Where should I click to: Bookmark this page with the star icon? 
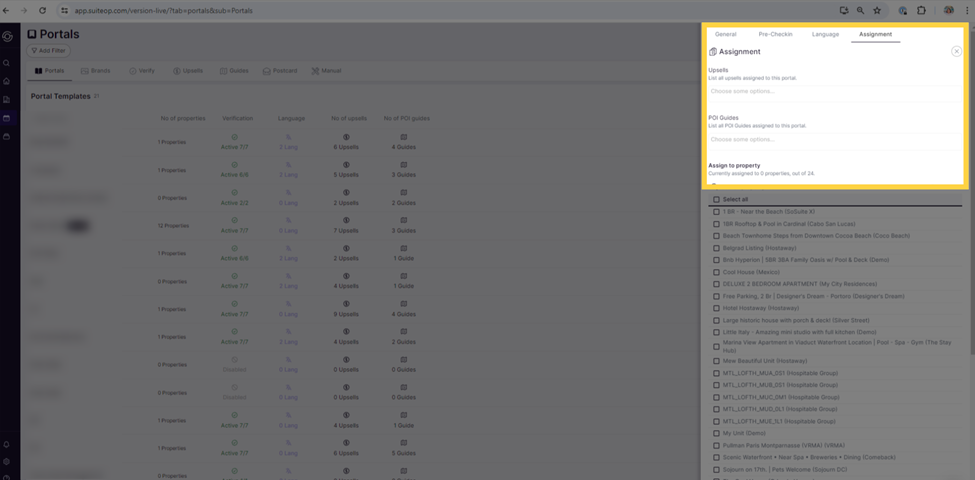point(877,10)
